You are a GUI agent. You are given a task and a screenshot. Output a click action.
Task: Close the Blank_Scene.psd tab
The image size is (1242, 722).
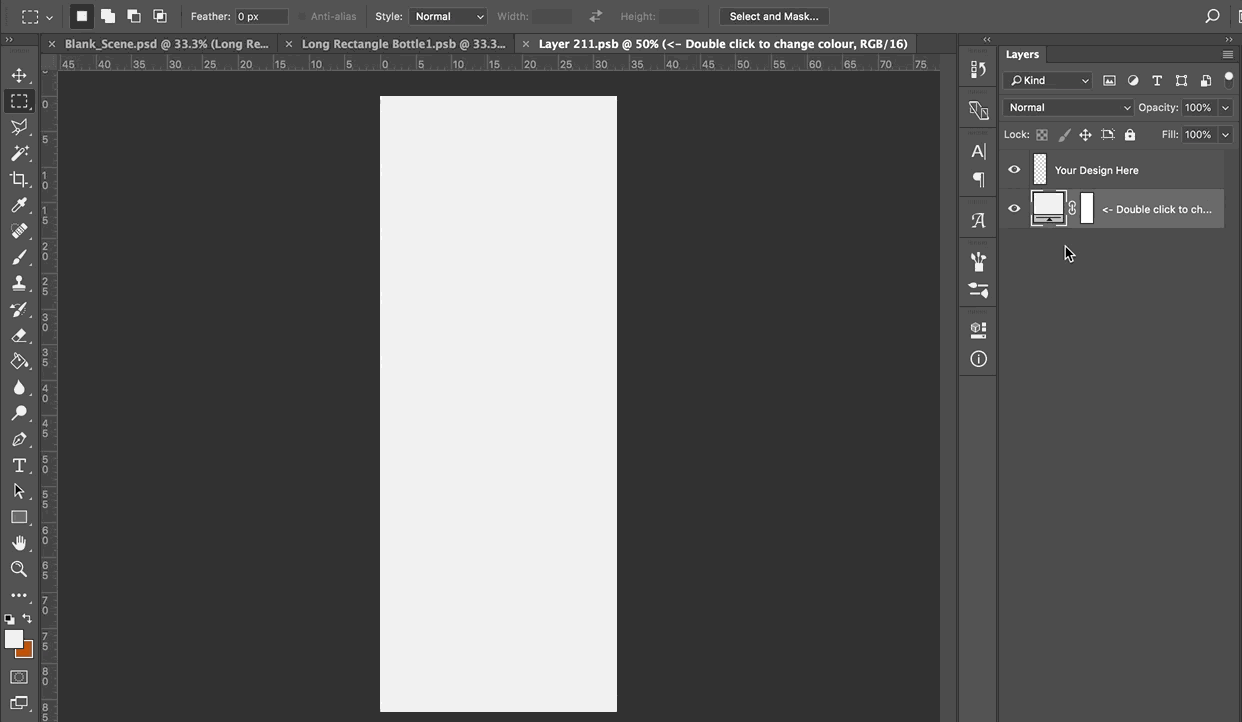point(52,44)
